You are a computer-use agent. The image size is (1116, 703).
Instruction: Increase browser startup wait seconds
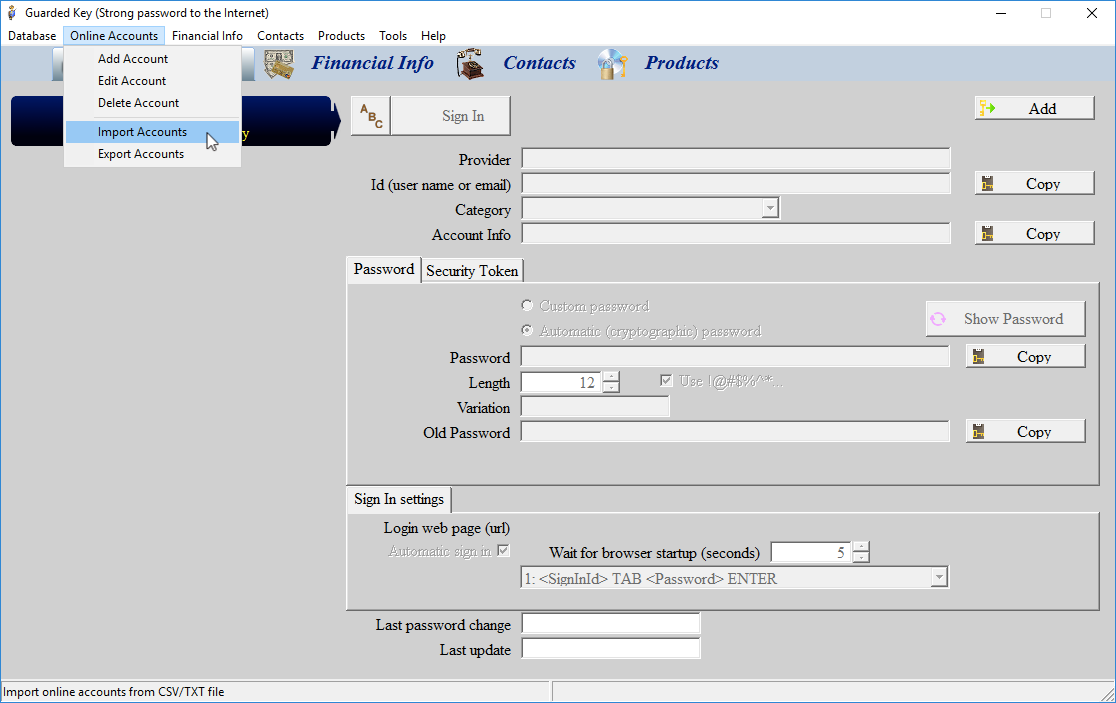point(861,547)
